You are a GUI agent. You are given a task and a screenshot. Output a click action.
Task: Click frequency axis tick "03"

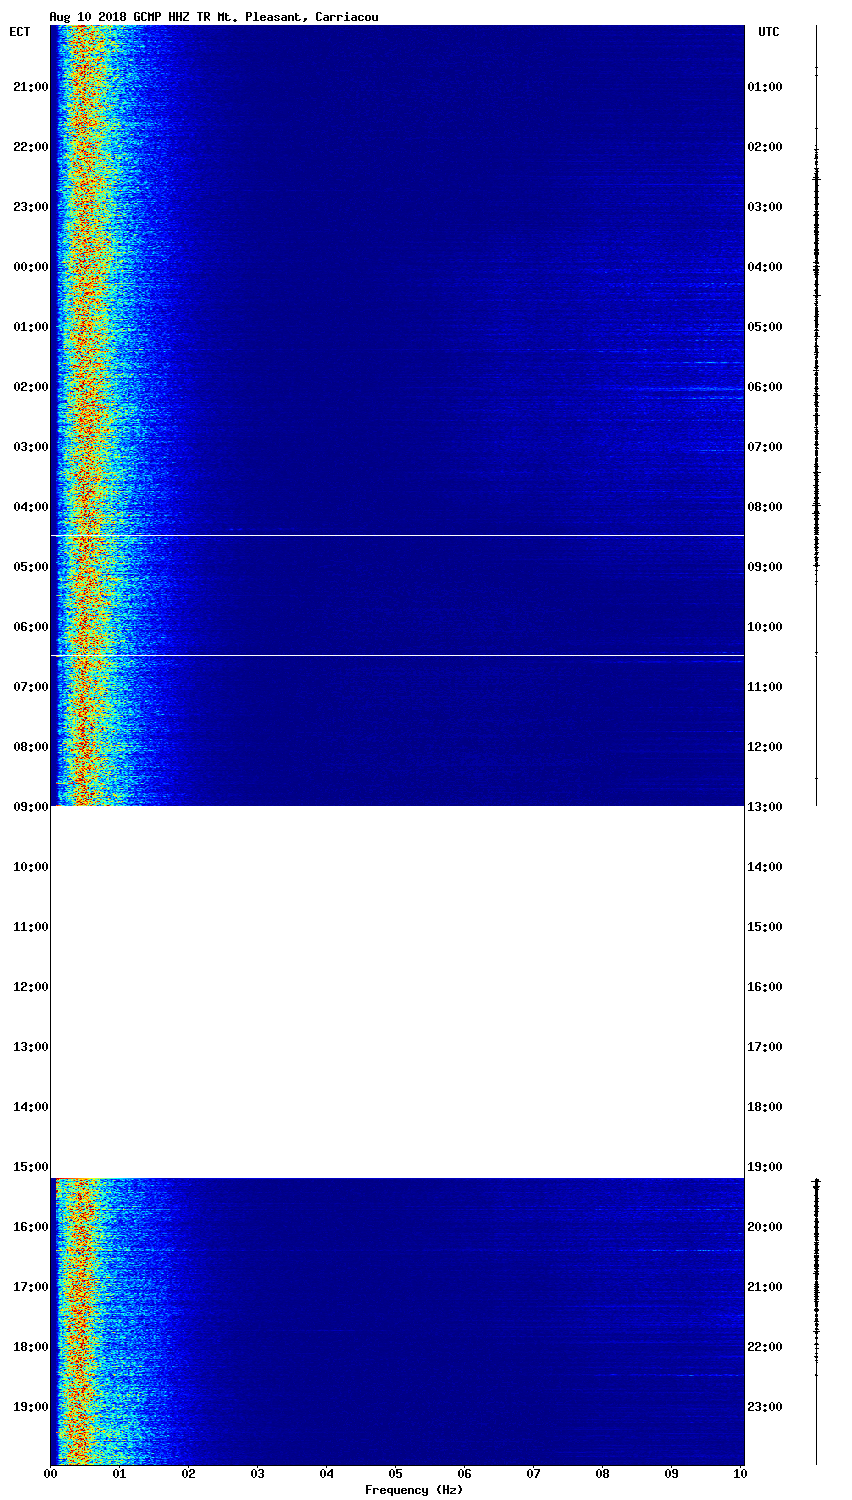257,1474
